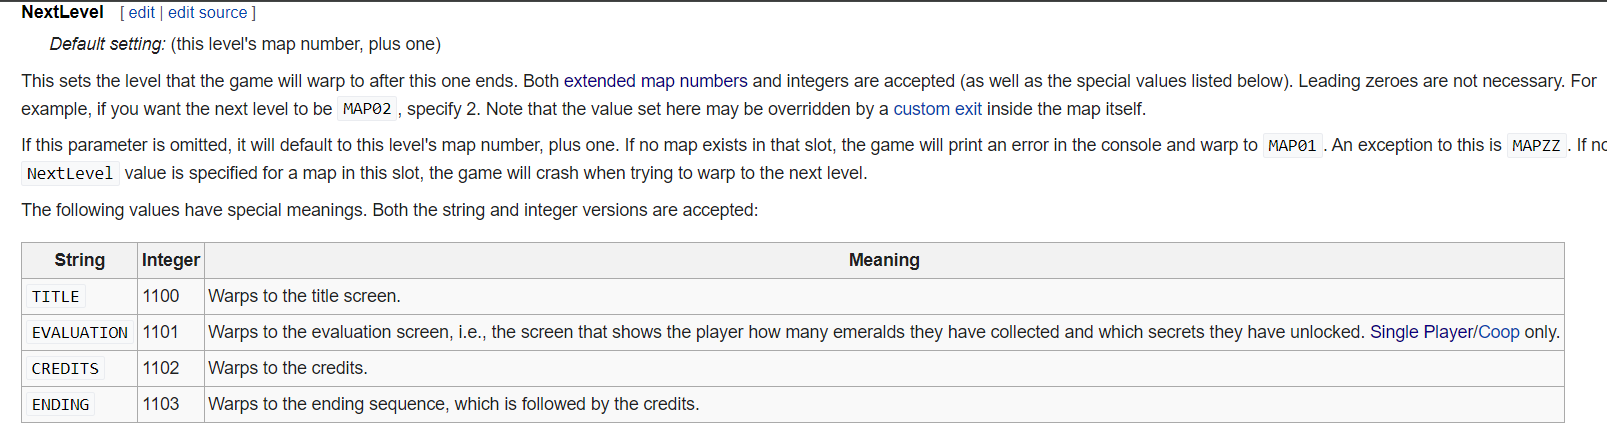Click the String column header
This screenshot has height=435, width=1607.
pyautogui.click(x=80, y=260)
